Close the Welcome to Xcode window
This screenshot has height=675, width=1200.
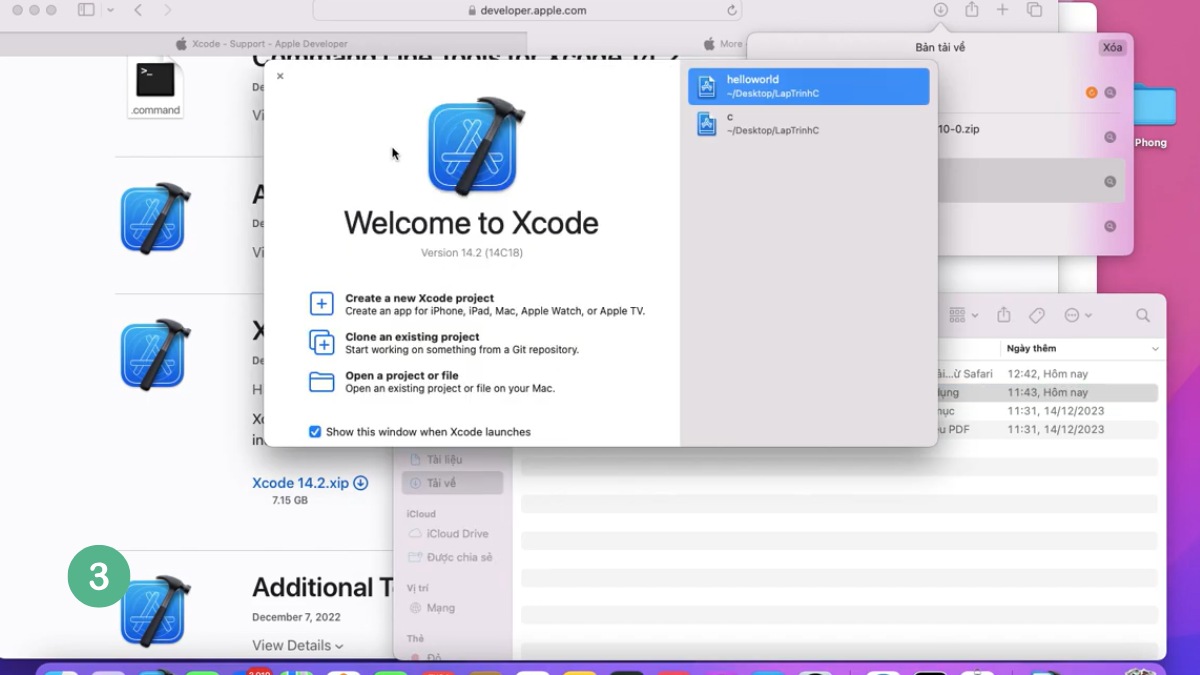[280, 76]
